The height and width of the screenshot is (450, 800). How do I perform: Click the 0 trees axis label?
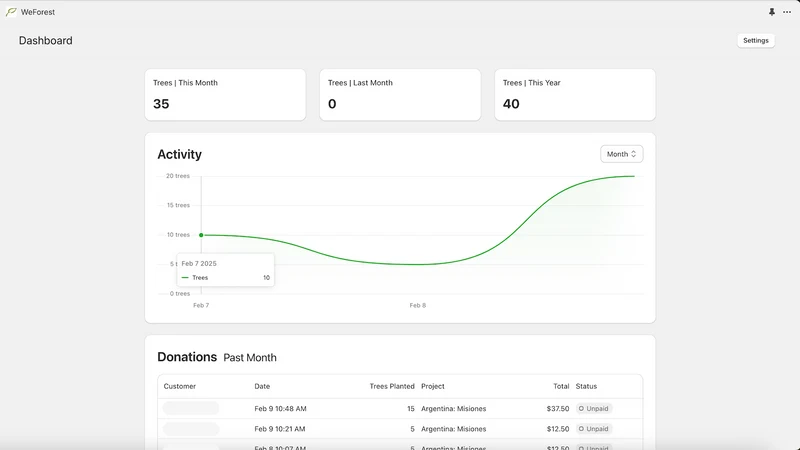pos(180,293)
